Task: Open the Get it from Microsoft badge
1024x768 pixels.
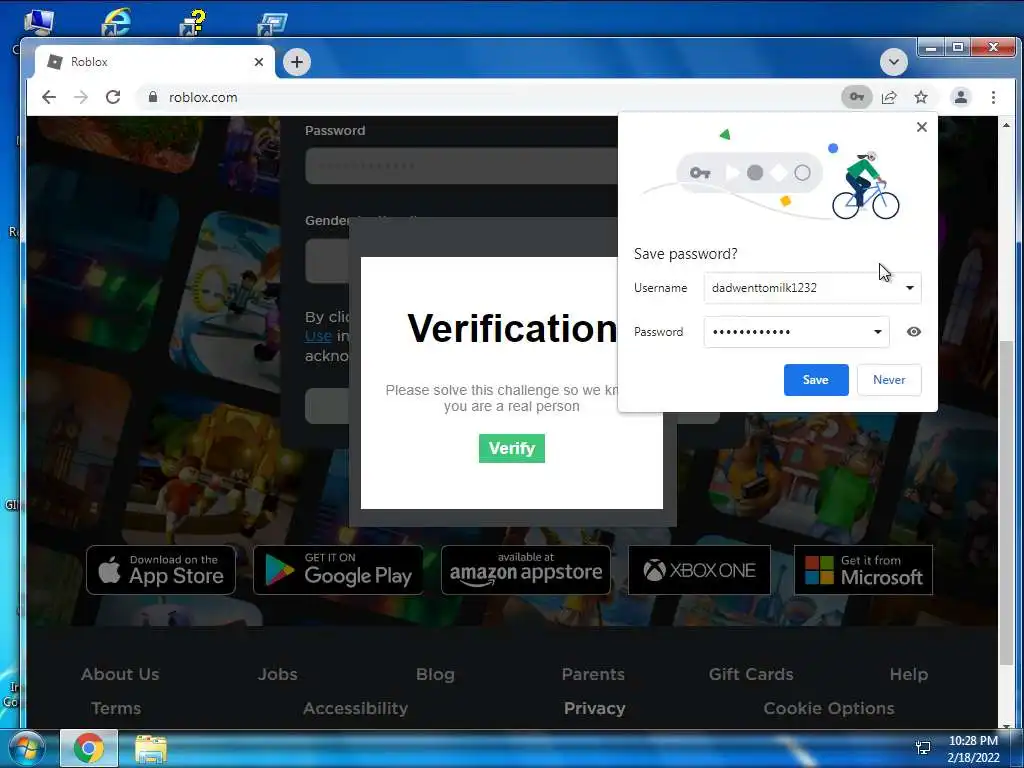Action: click(863, 570)
